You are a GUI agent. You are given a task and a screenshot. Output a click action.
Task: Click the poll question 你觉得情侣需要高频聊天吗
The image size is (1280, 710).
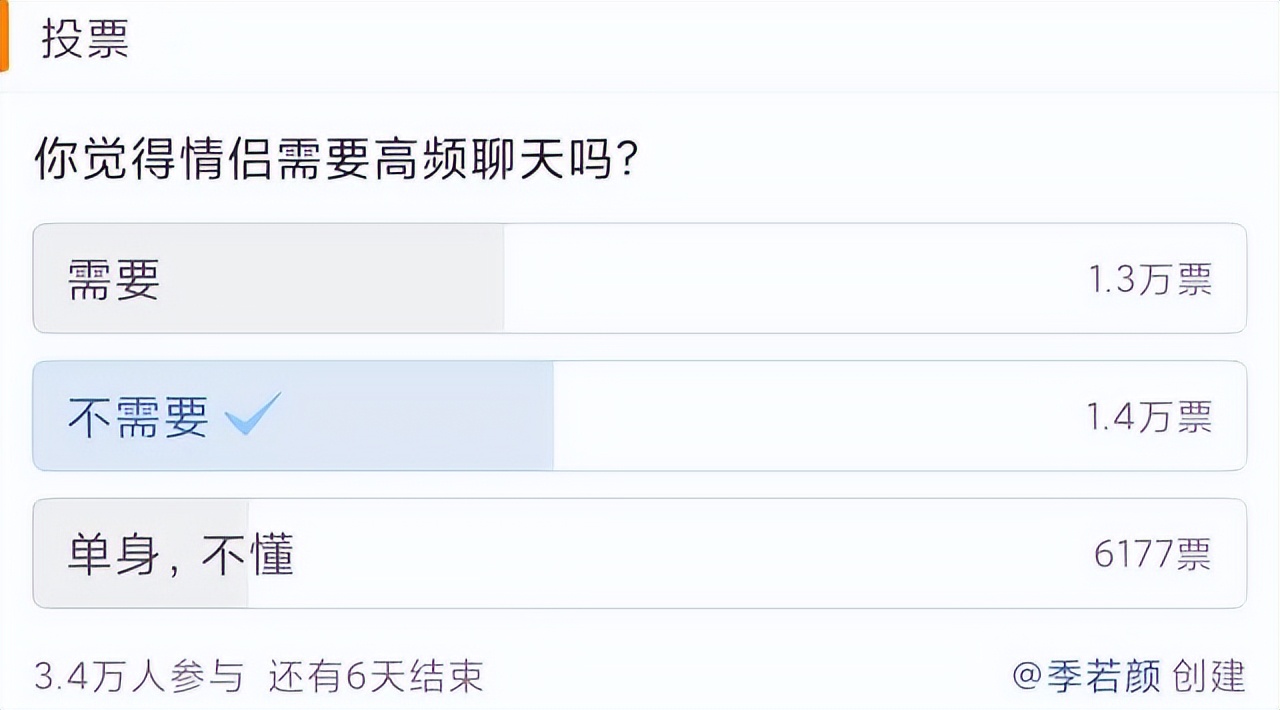tap(337, 161)
